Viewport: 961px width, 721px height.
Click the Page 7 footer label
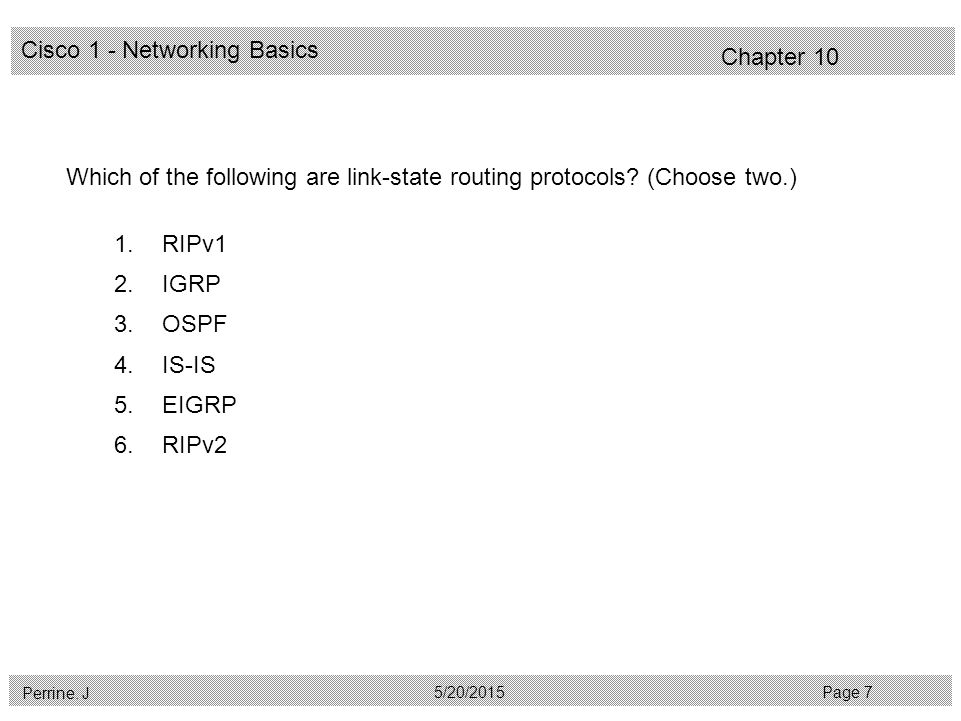(848, 692)
